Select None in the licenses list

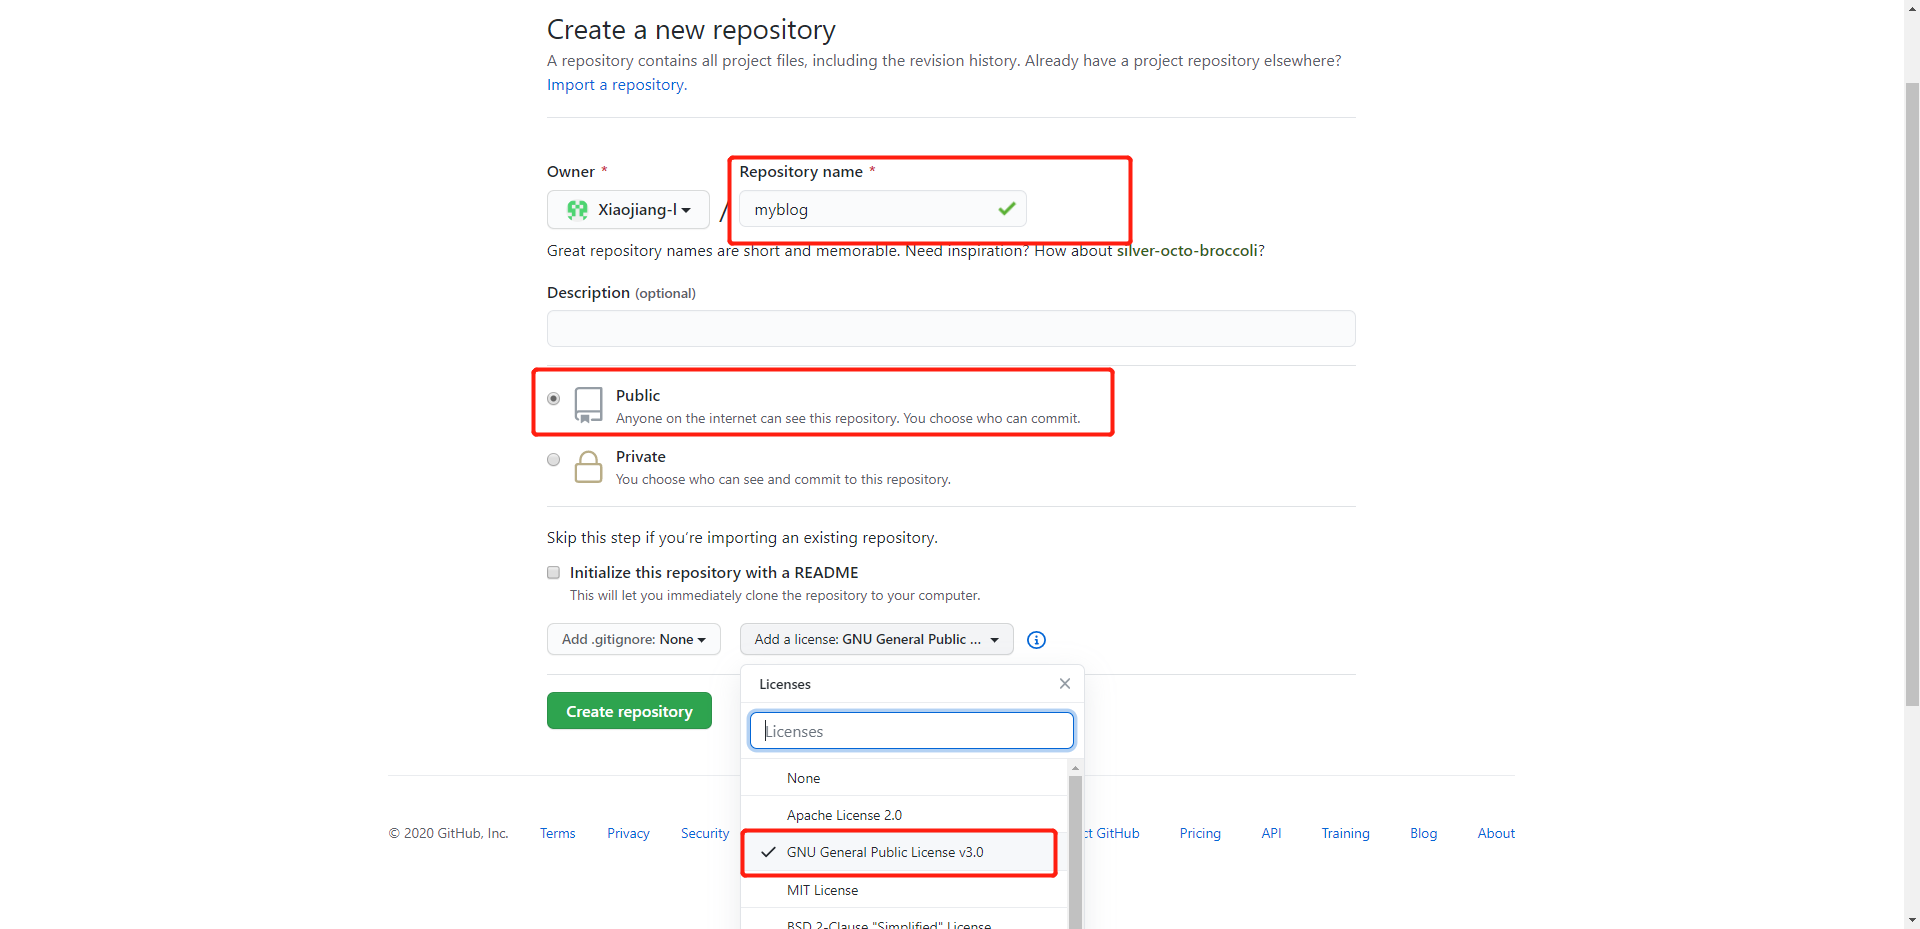pos(803,778)
